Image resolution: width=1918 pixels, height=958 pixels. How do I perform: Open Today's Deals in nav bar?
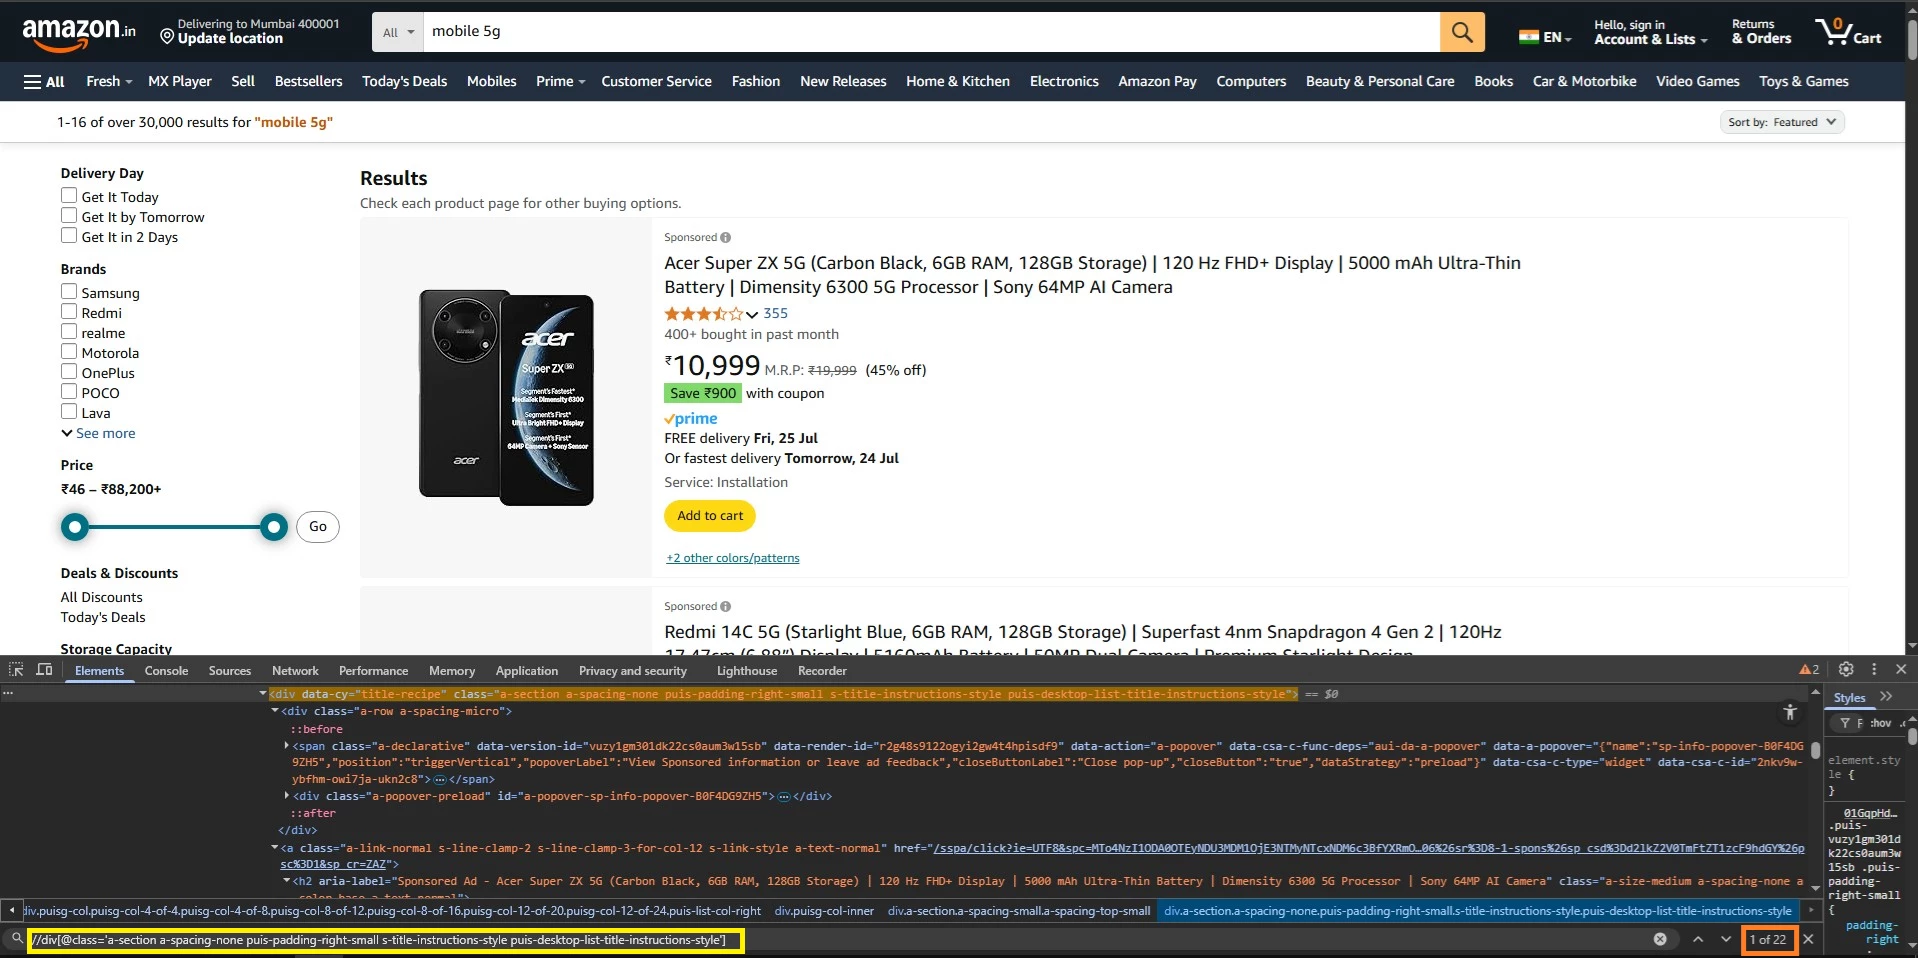pyautogui.click(x=404, y=82)
